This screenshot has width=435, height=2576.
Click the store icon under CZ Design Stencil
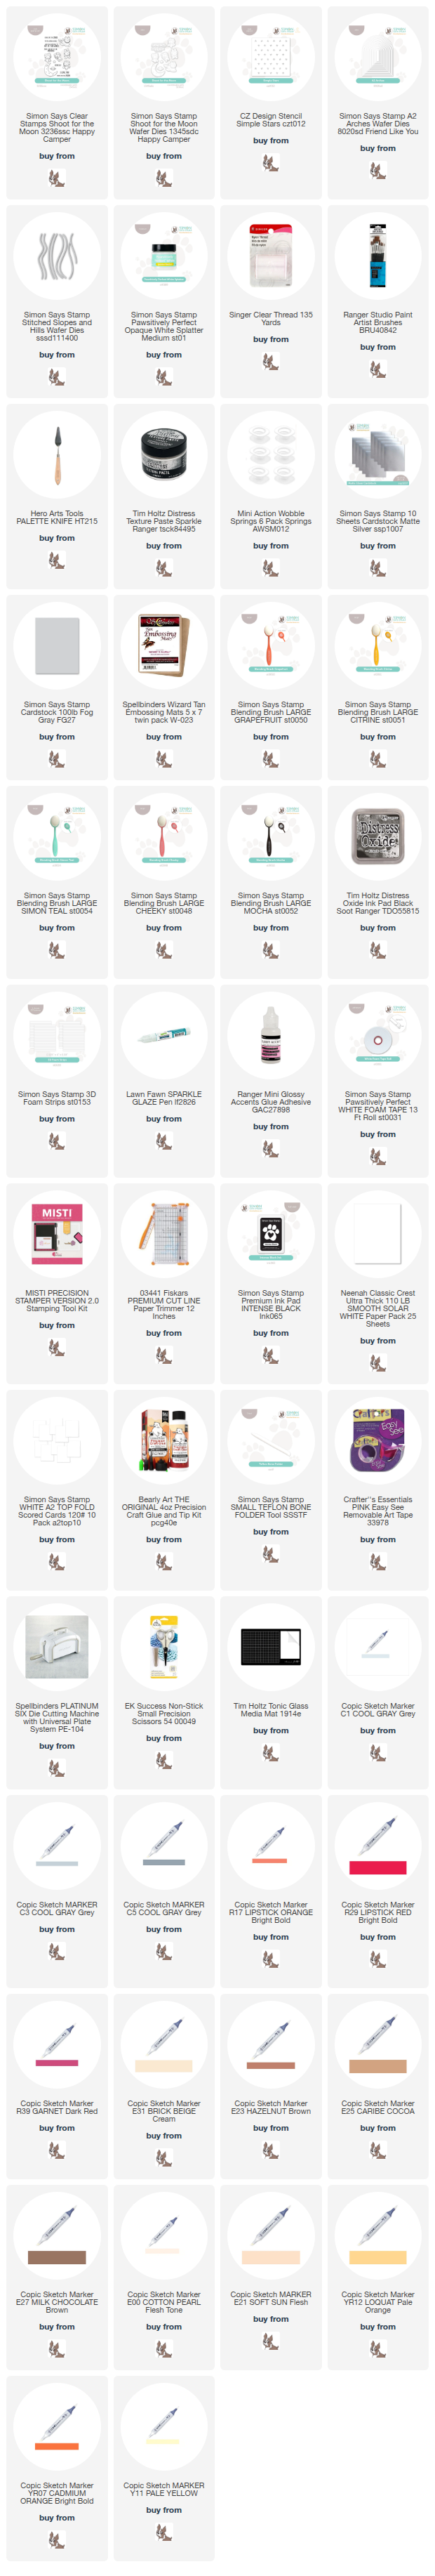270,163
